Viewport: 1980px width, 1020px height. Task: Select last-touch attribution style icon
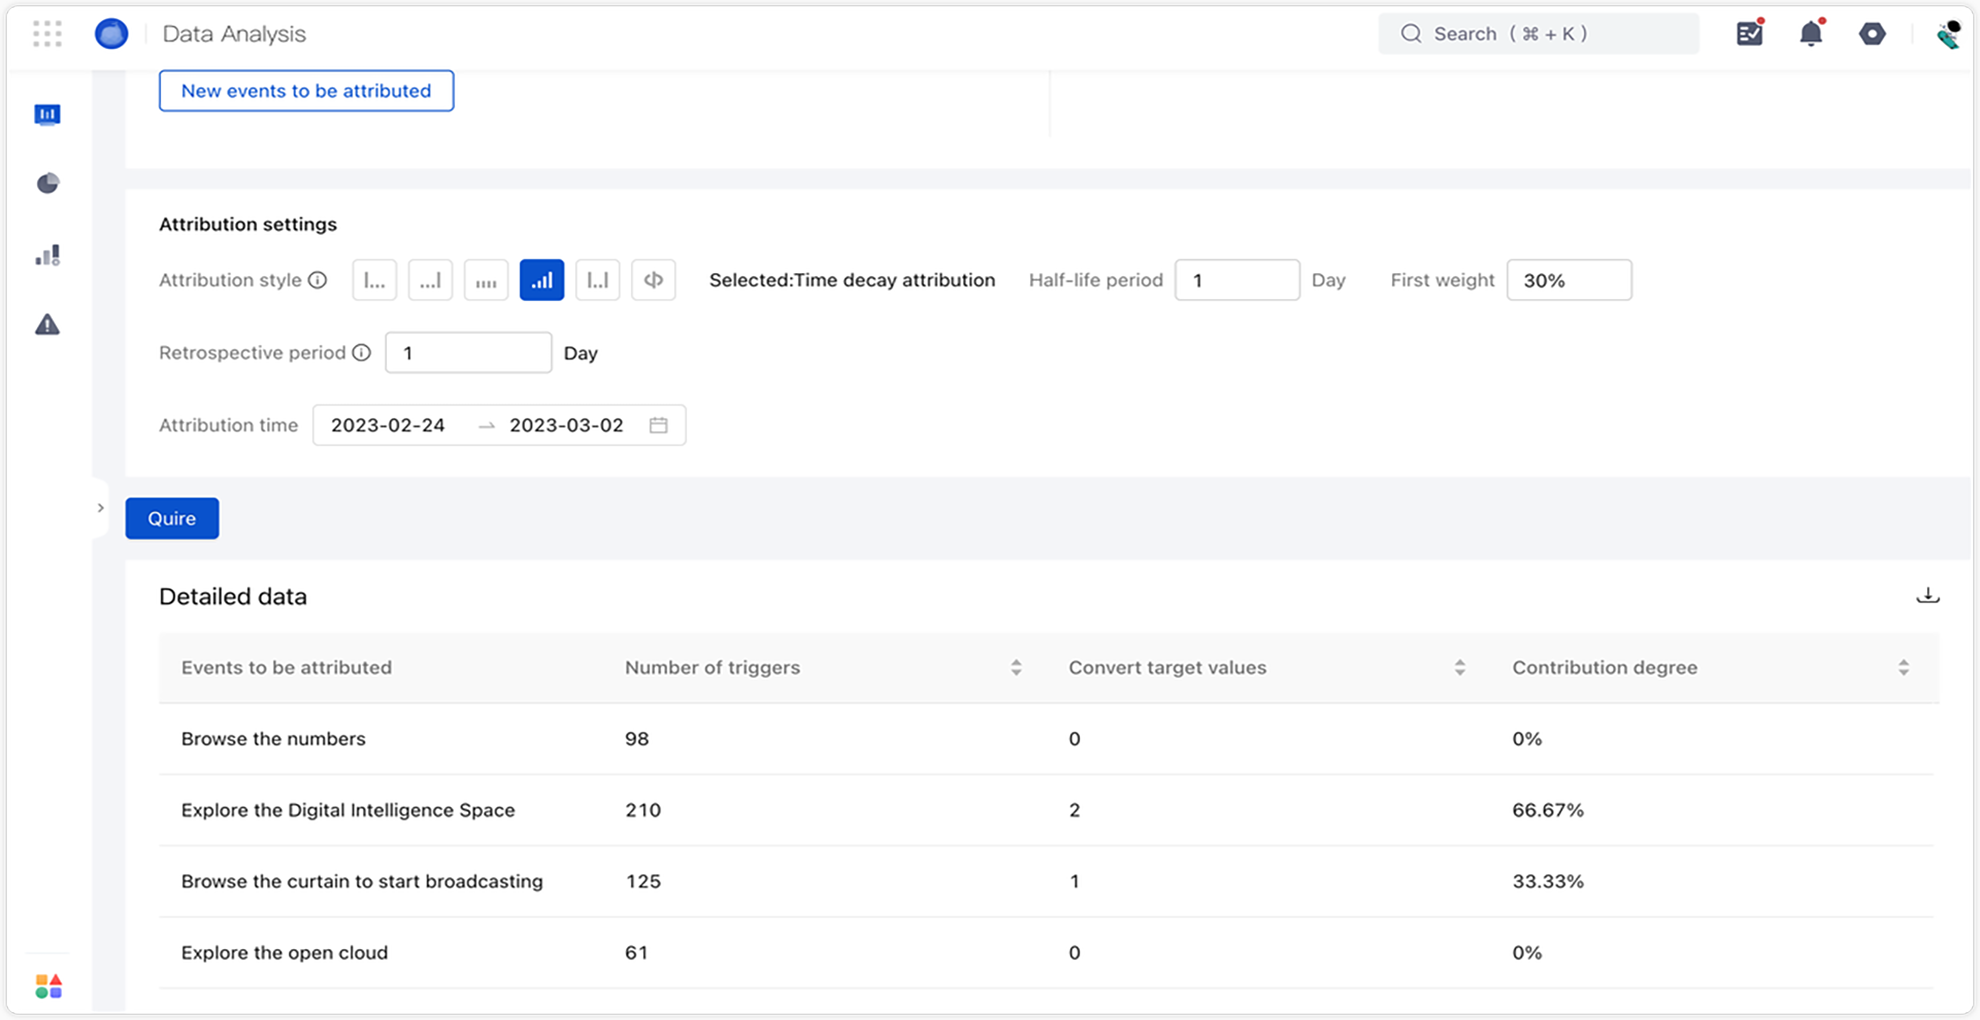(x=430, y=280)
